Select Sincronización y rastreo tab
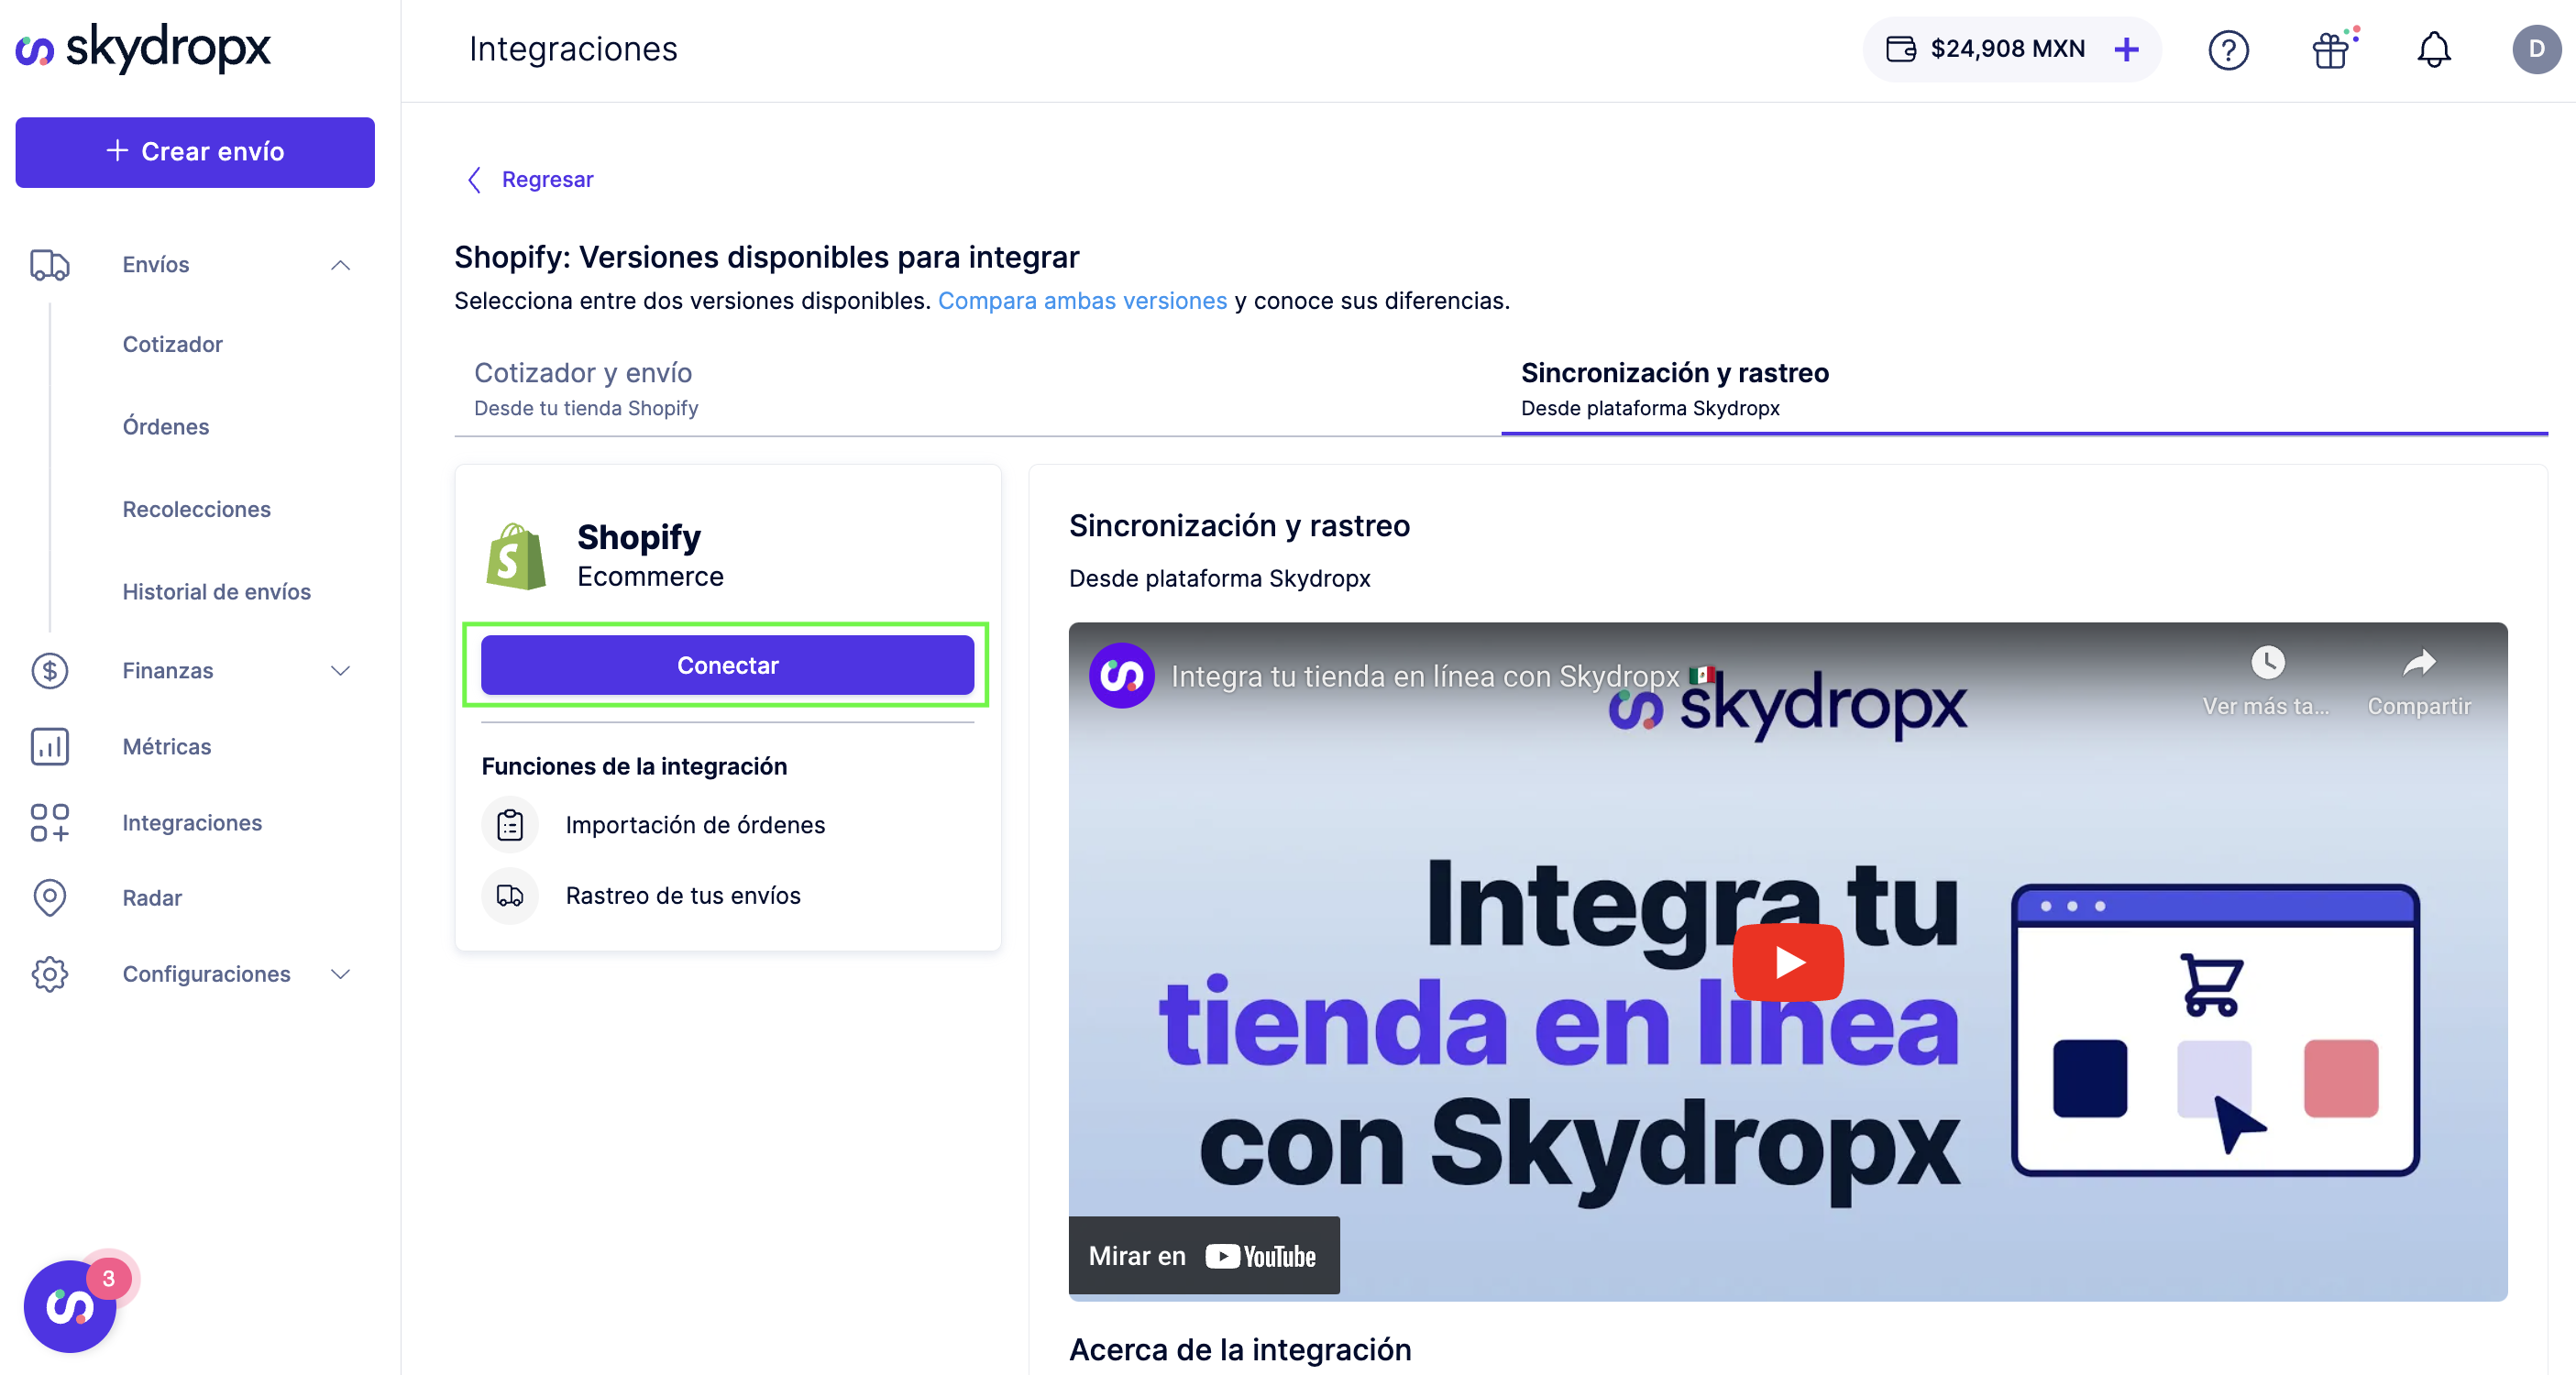This screenshot has width=2576, height=1375. click(x=1674, y=388)
